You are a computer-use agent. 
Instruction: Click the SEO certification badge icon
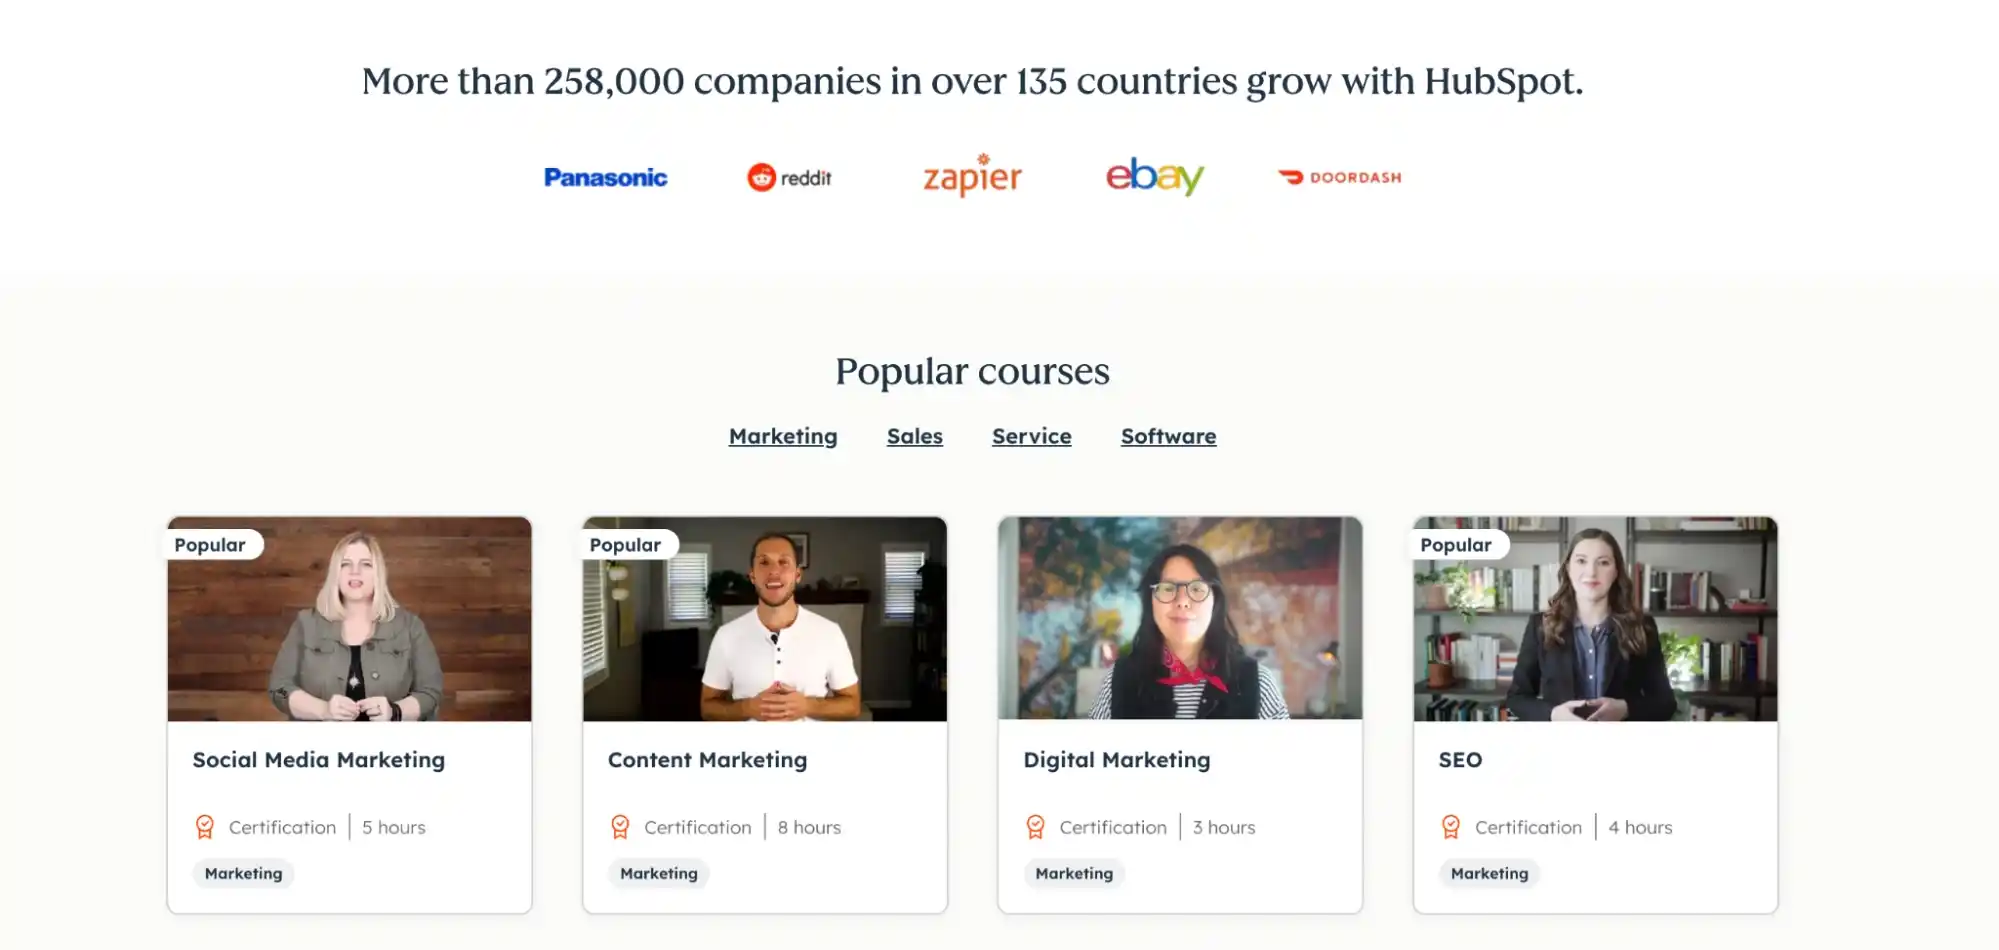pos(1451,827)
